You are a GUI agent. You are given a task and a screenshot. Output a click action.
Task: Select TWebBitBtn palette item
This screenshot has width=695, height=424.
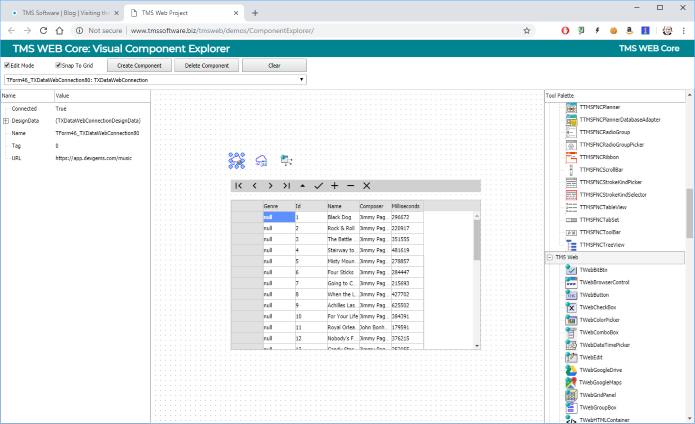593,270
